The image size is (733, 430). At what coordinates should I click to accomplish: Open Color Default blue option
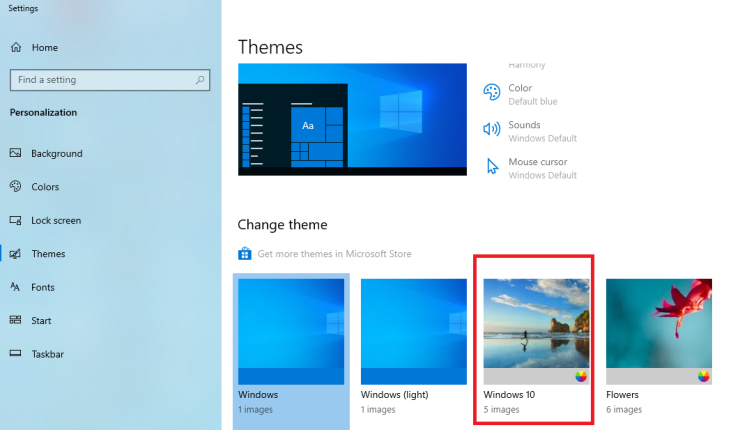pos(520,94)
